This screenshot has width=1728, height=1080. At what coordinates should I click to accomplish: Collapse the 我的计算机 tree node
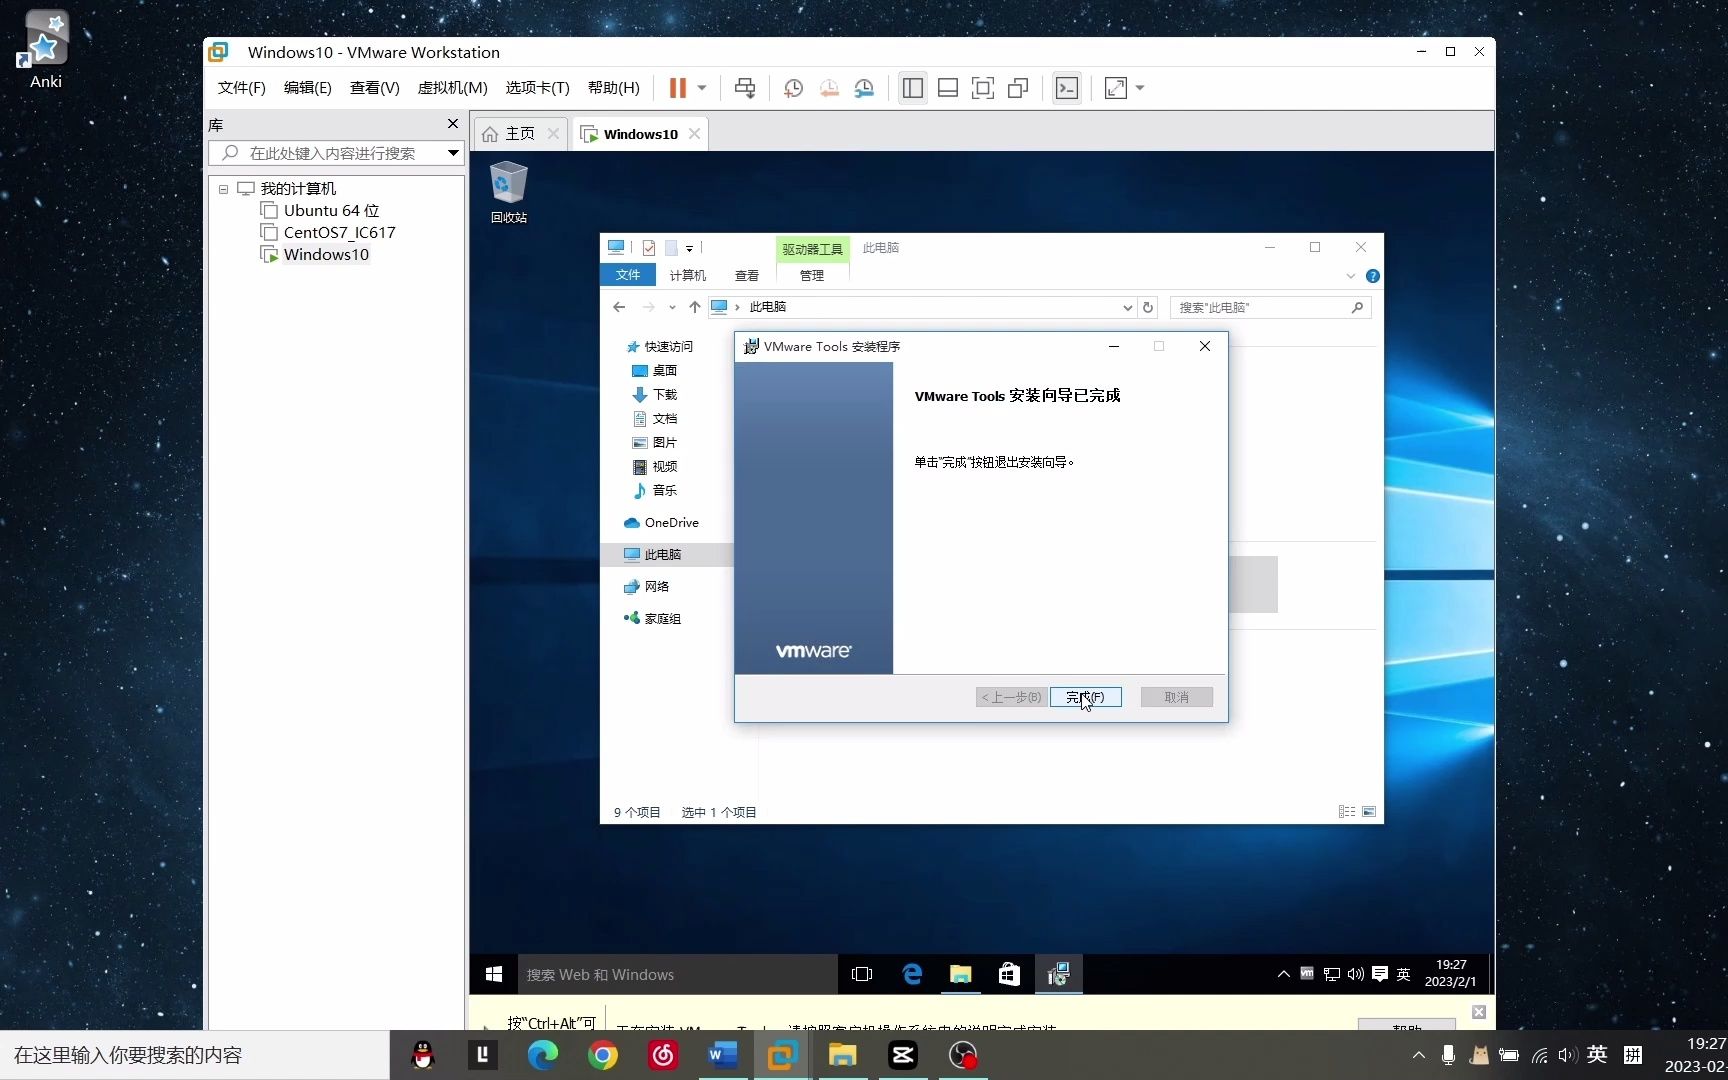coord(223,189)
